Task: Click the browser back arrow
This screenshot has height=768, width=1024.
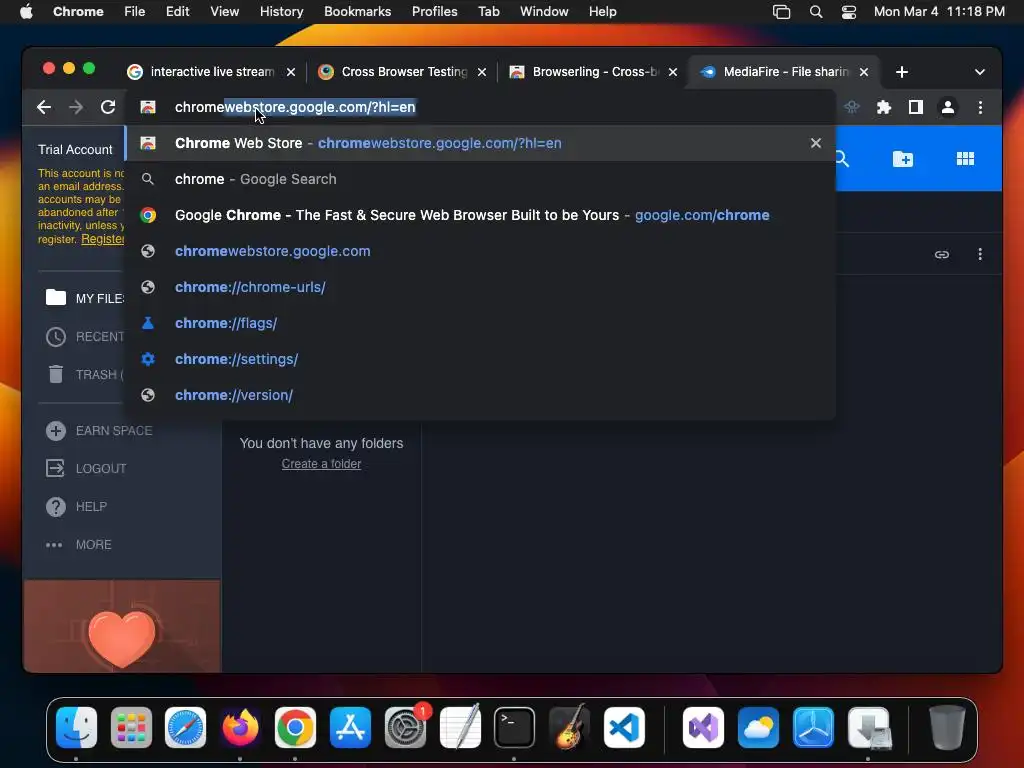Action: click(x=44, y=107)
